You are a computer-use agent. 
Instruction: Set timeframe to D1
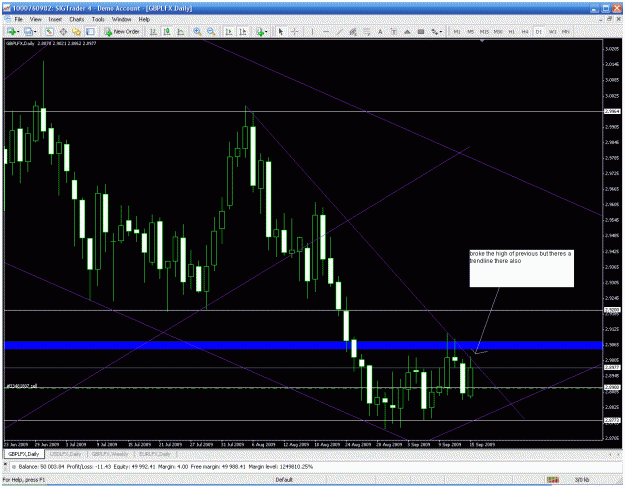pyautogui.click(x=539, y=32)
